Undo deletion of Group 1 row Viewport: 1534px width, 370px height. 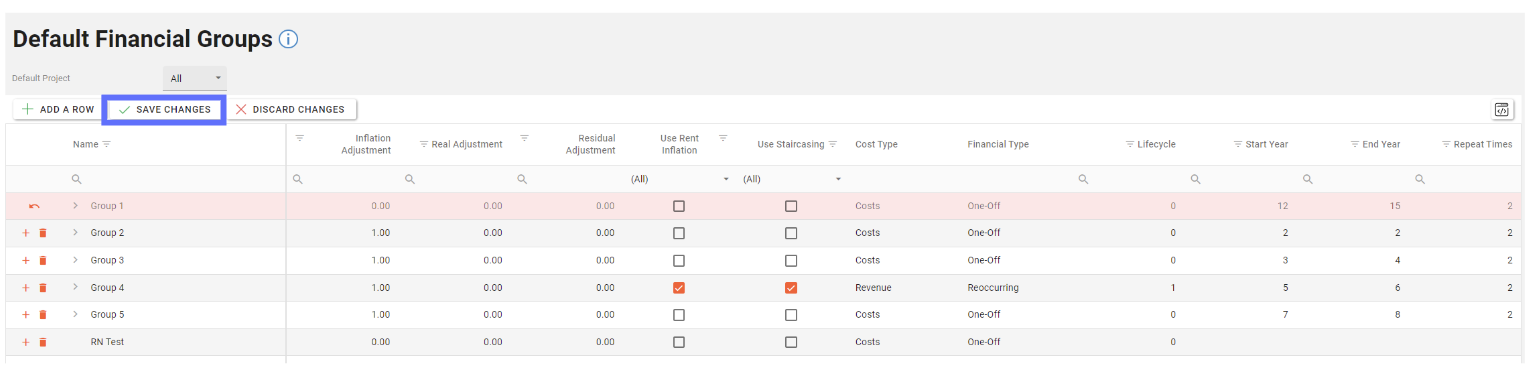tap(35, 206)
